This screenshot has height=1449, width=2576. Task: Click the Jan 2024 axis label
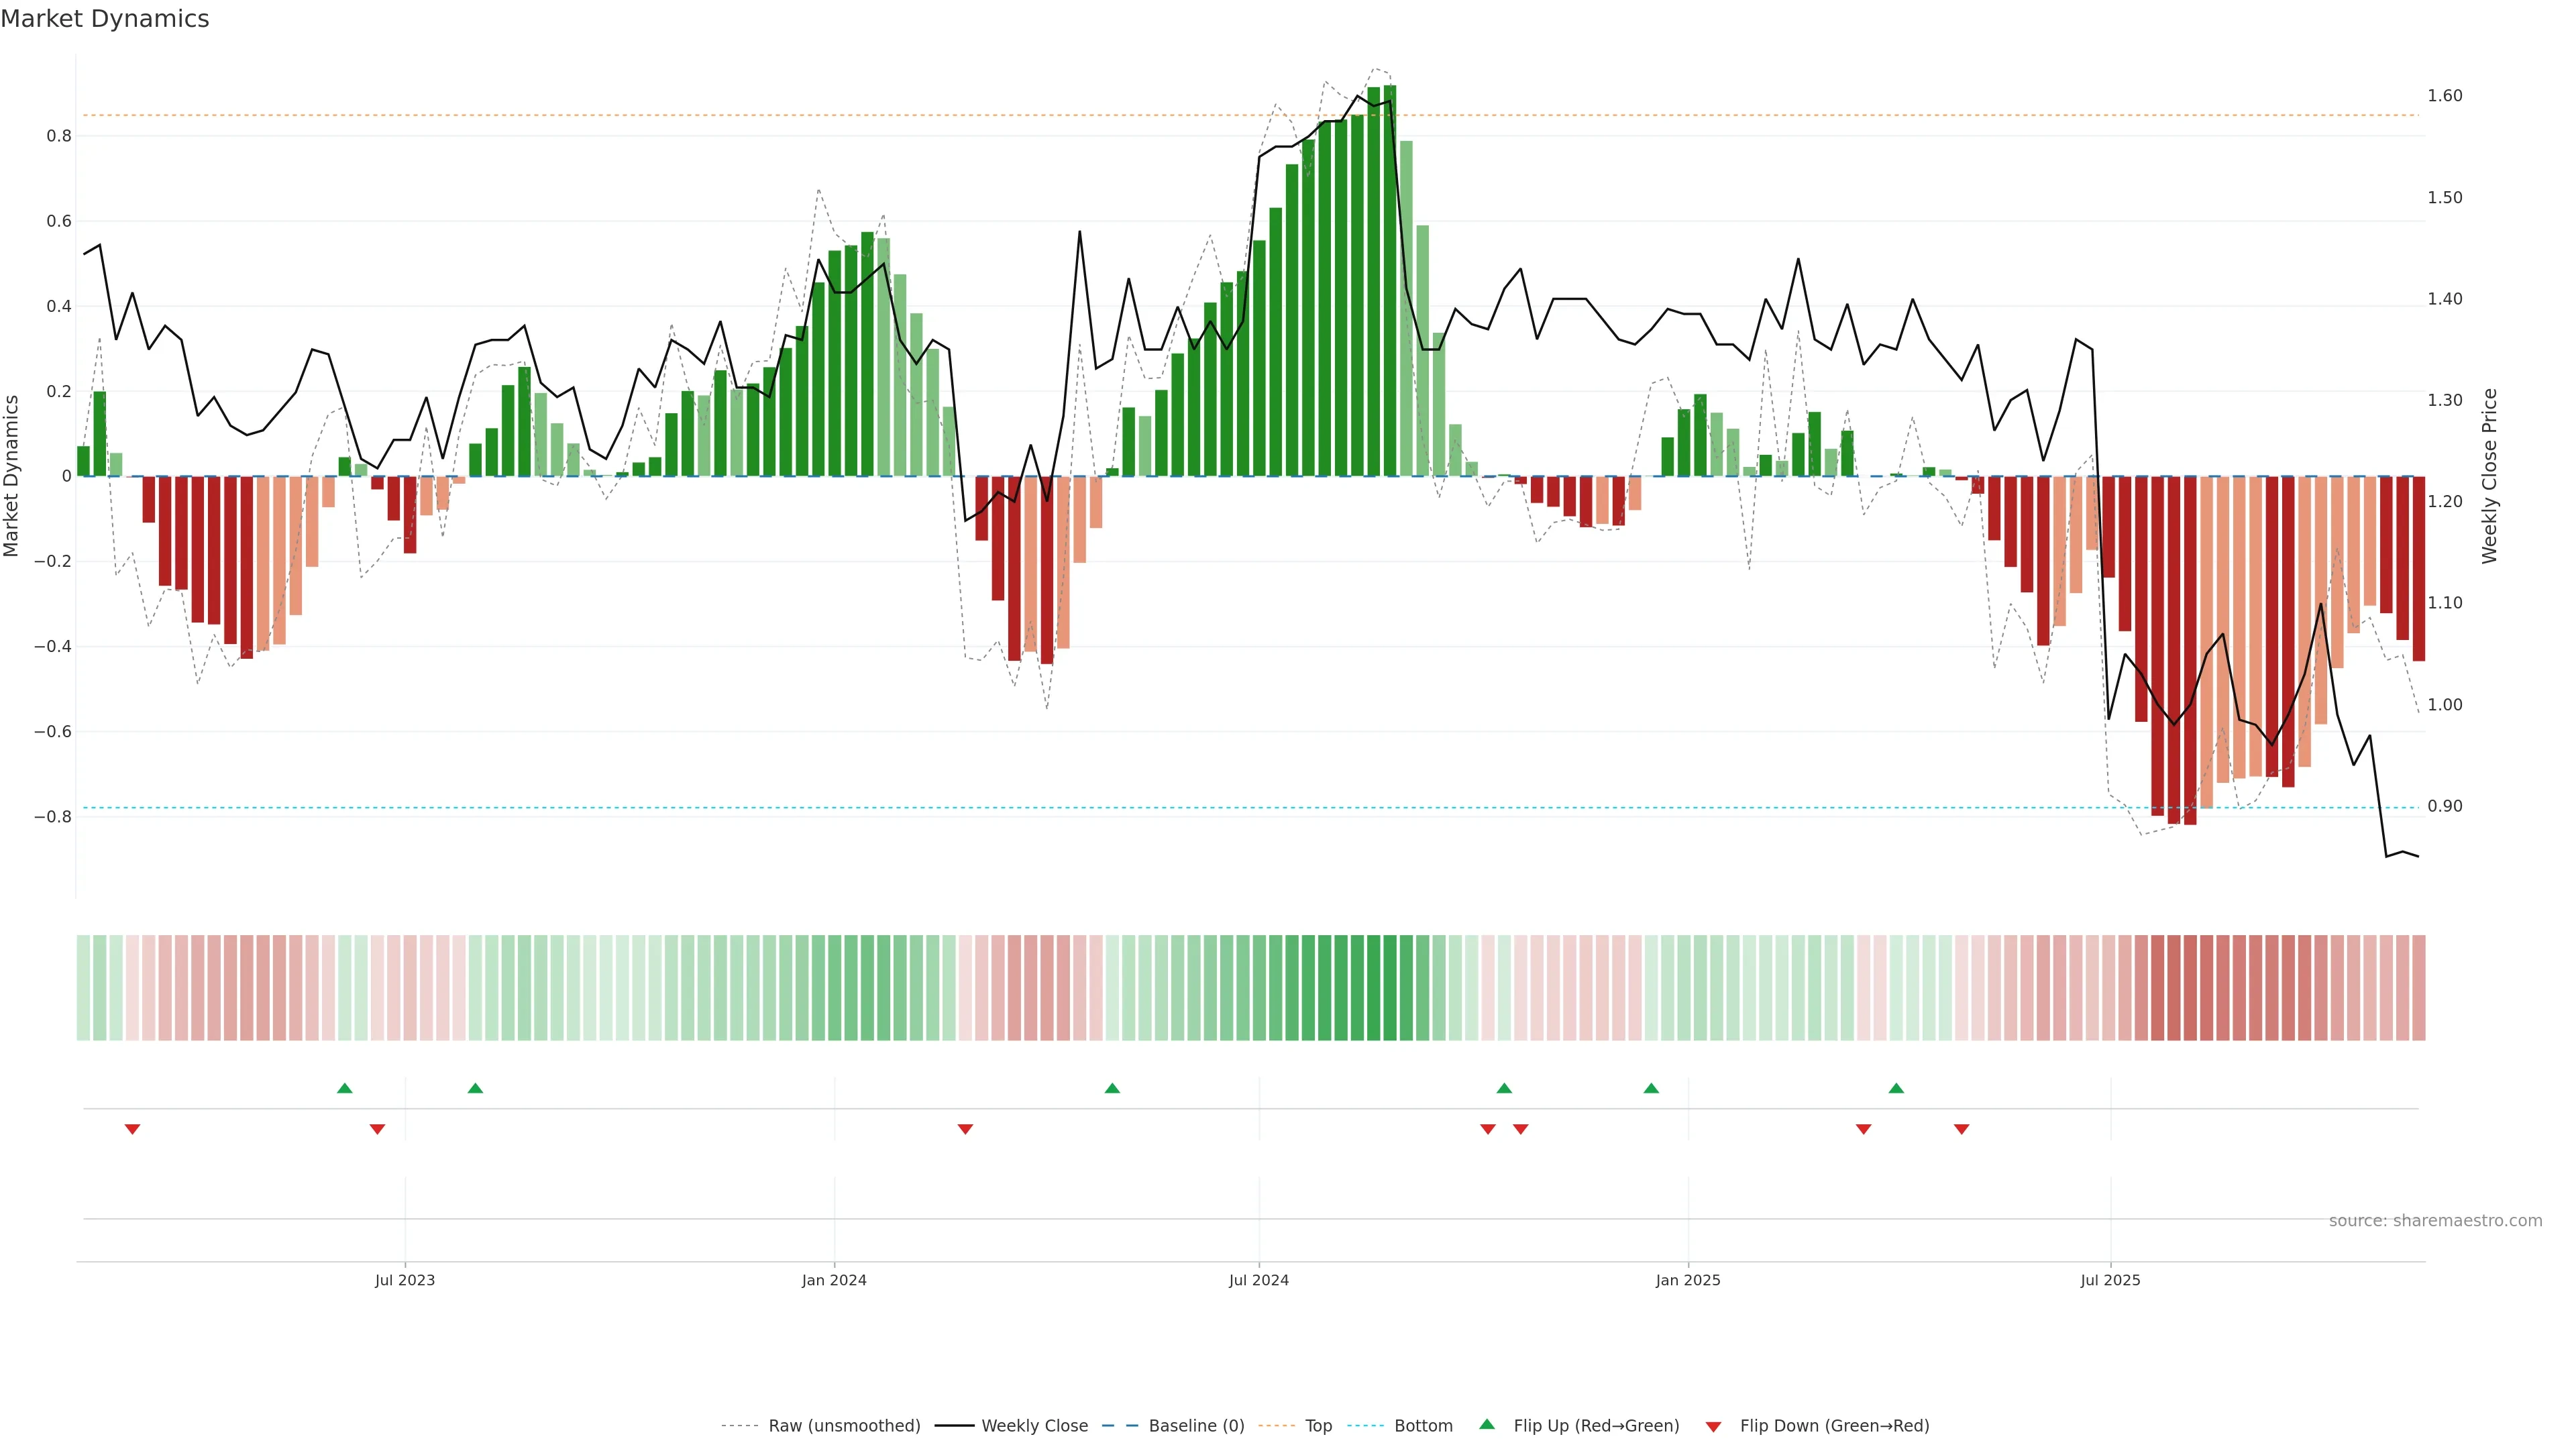click(834, 1280)
